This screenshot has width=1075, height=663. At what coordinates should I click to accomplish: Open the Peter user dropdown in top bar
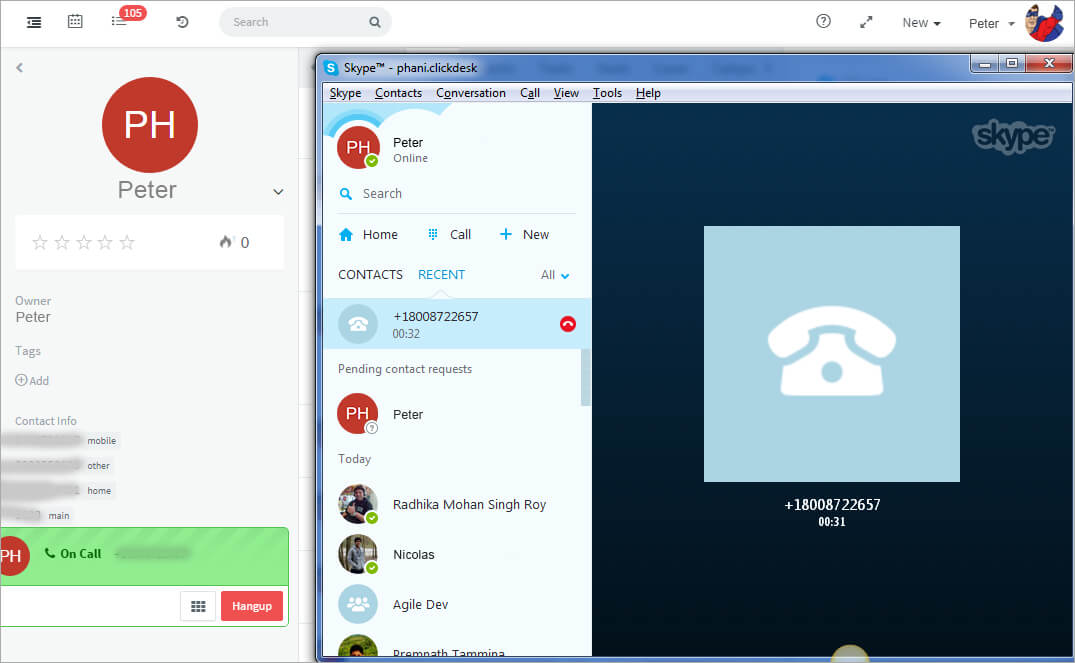(x=991, y=23)
